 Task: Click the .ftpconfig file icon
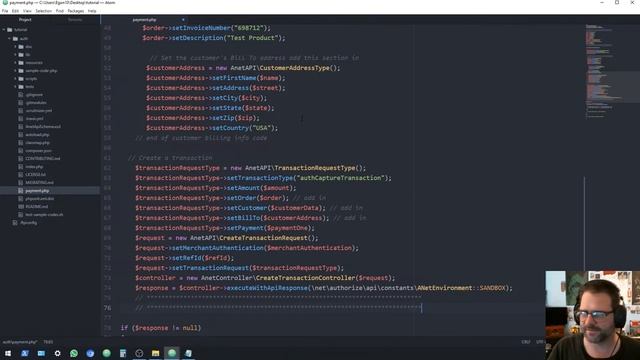[x=15, y=223]
